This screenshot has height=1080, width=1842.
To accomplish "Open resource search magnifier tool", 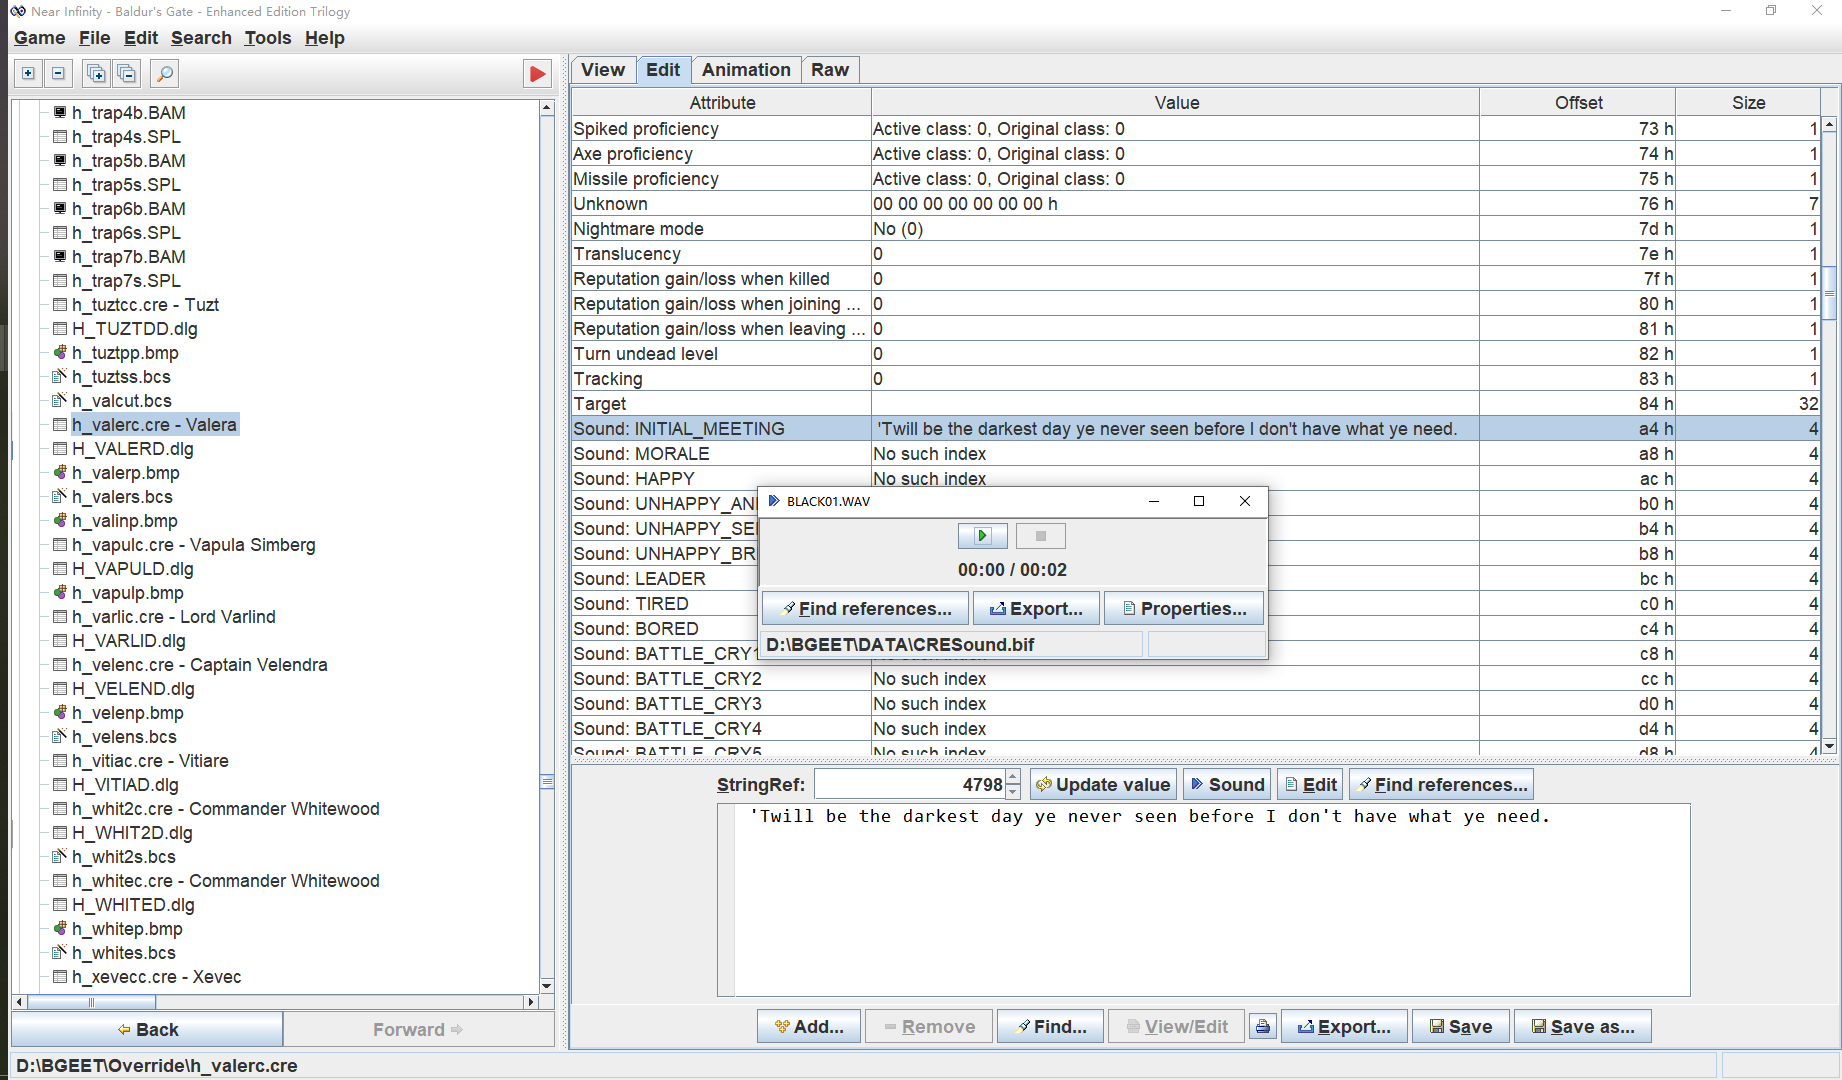I will tap(165, 73).
